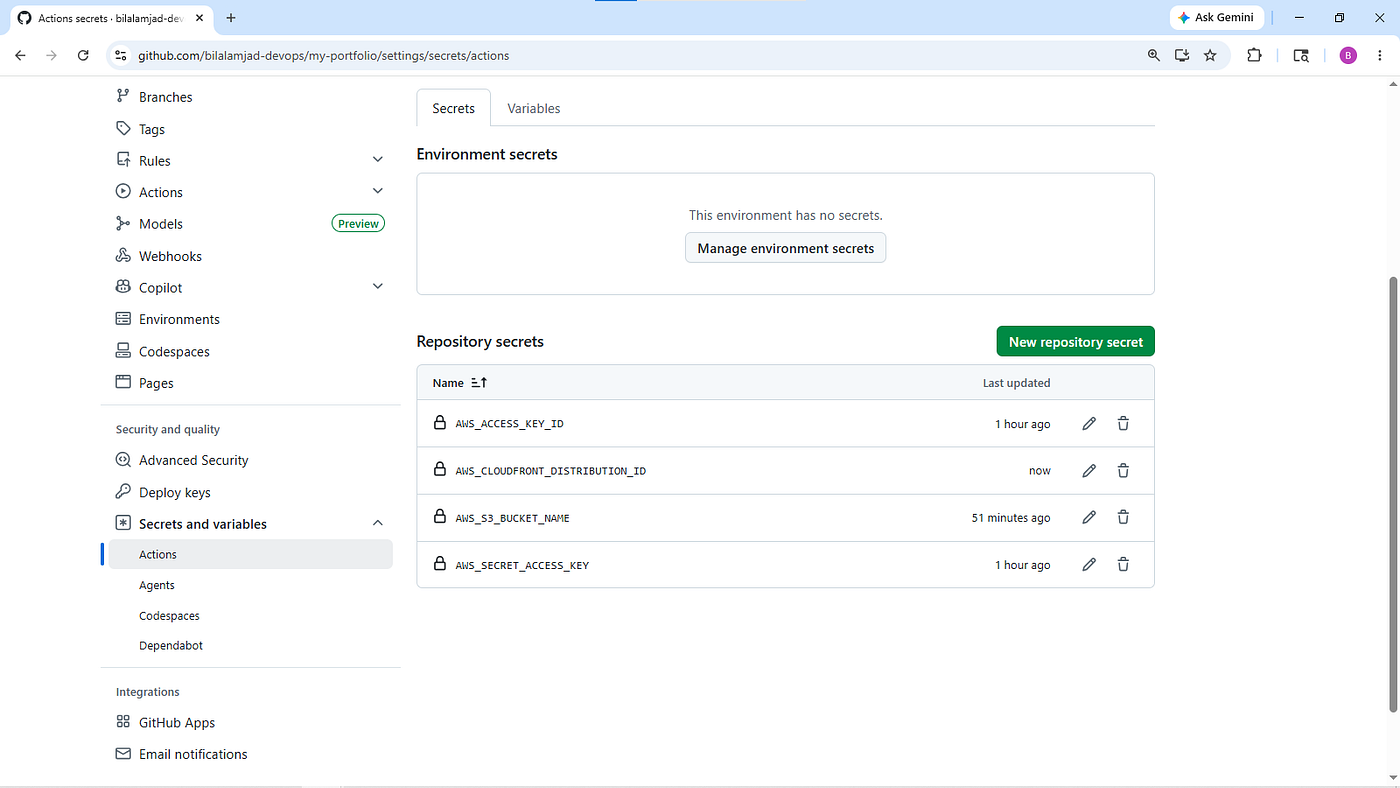Edit the AWS_CLOUDFRONT_DISTRIBUTION_ID secret pencil icon
Image resolution: width=1400 pixels, height=788 pixels.
[x=1089, y=471]
